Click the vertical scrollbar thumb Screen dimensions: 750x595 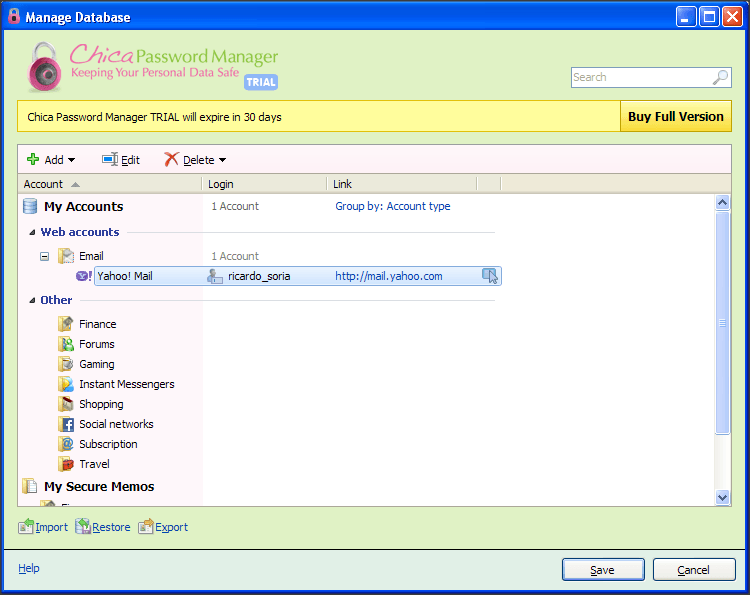click(722, 323)
